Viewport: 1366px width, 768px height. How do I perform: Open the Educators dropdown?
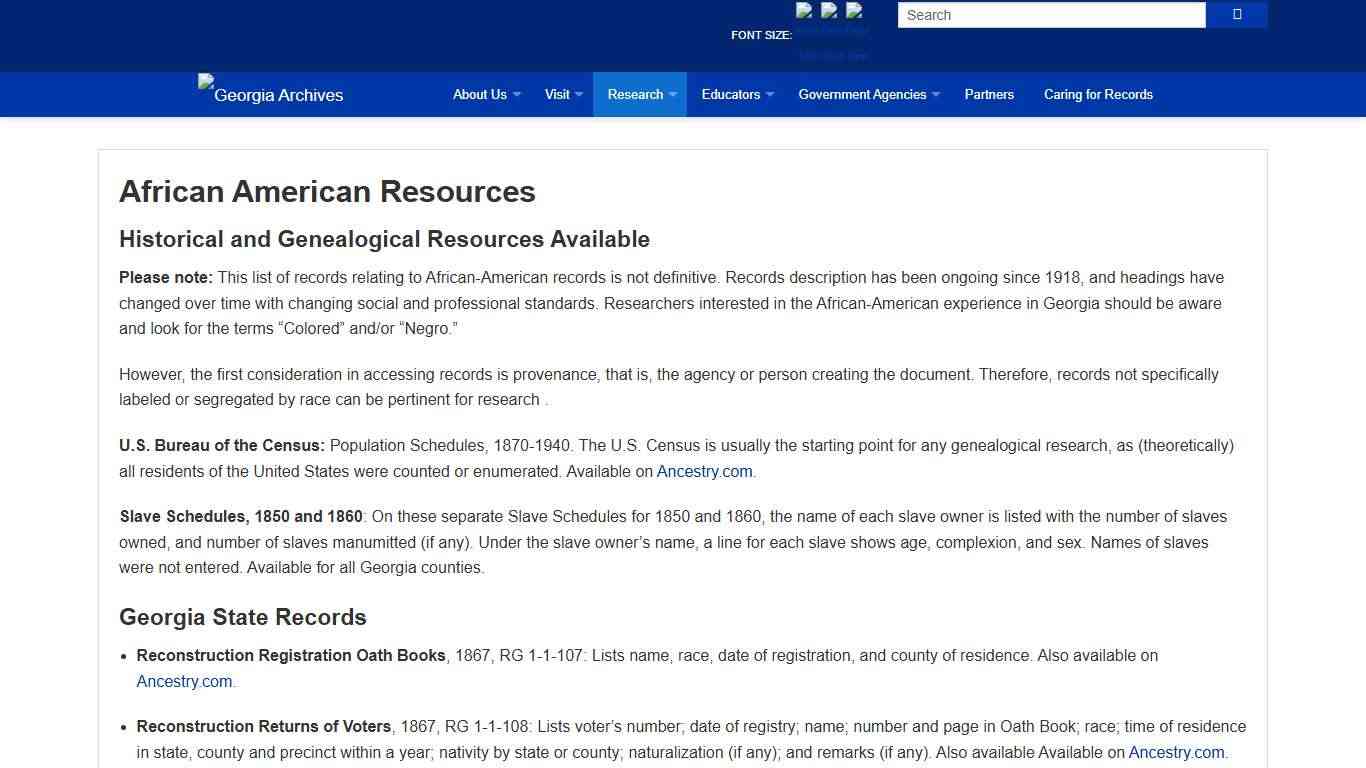tap(769, 95)
